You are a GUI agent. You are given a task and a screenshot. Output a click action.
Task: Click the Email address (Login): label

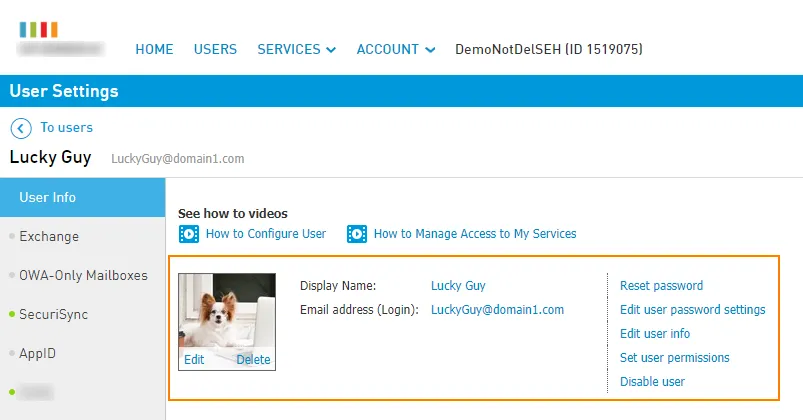pos(359,310)
